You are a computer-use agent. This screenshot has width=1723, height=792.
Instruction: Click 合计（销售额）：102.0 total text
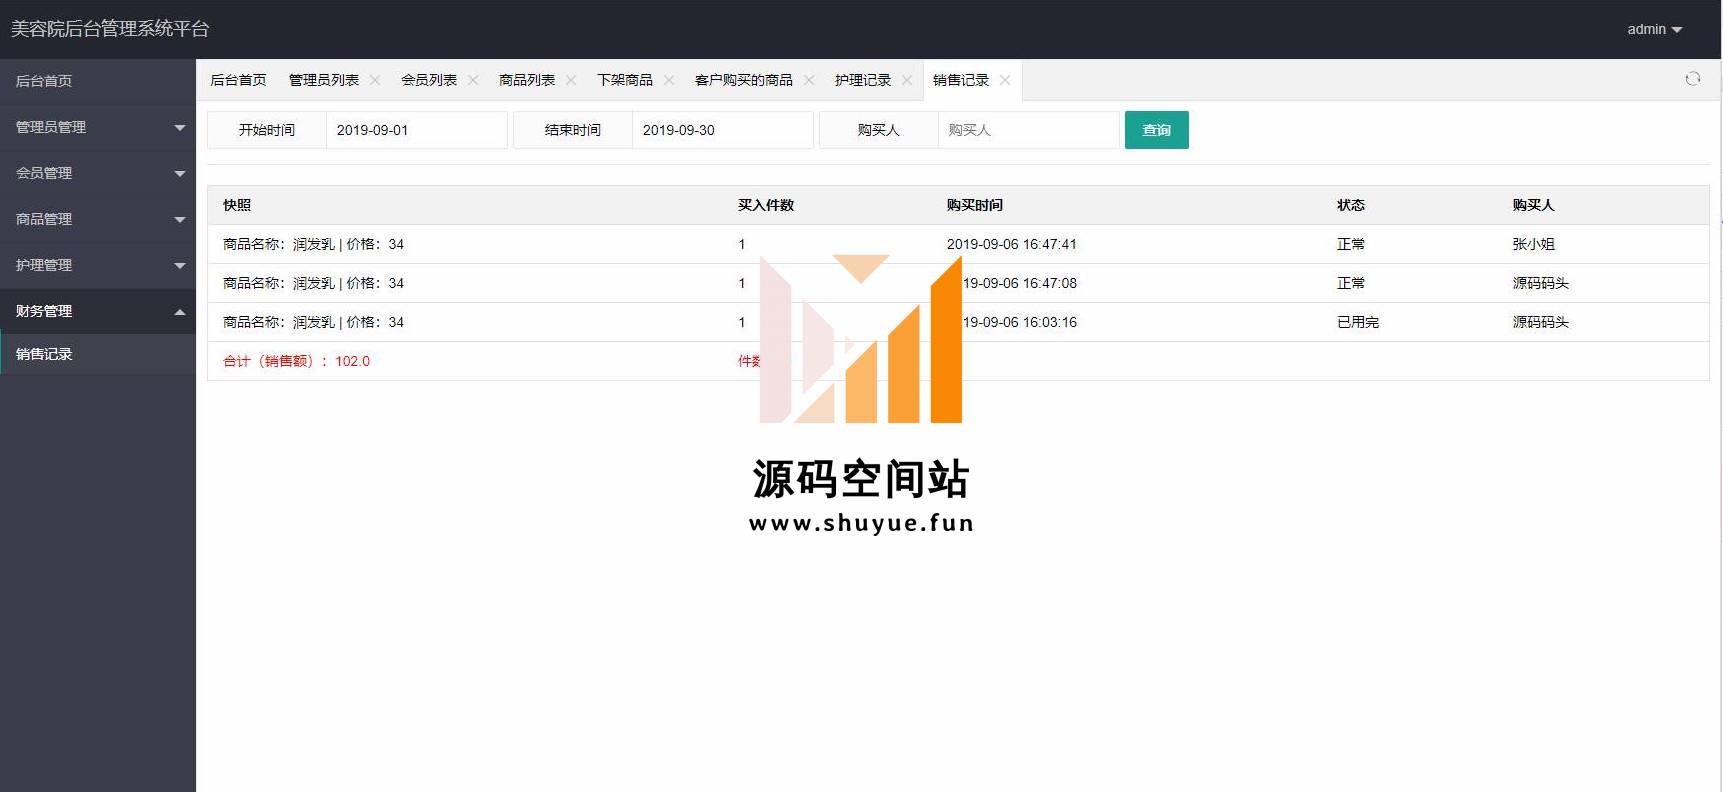pyautogui.click(x=296, y=361)
